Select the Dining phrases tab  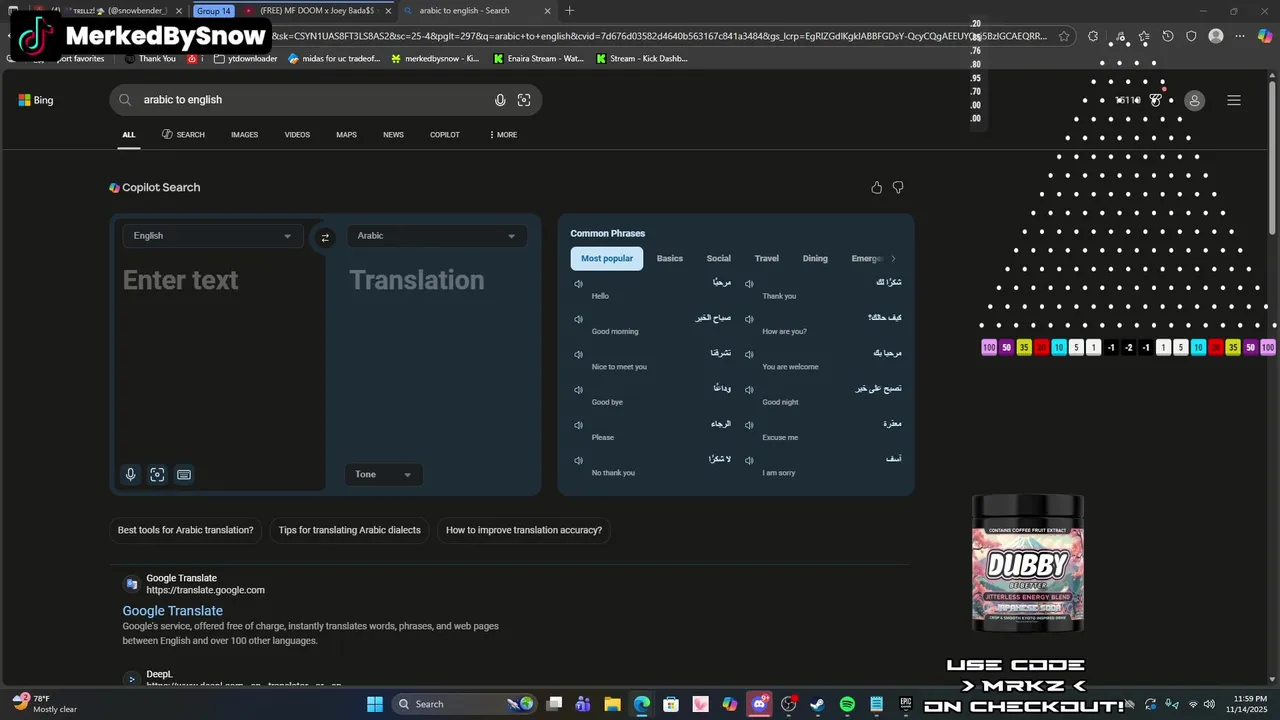[x=815, y=258]
